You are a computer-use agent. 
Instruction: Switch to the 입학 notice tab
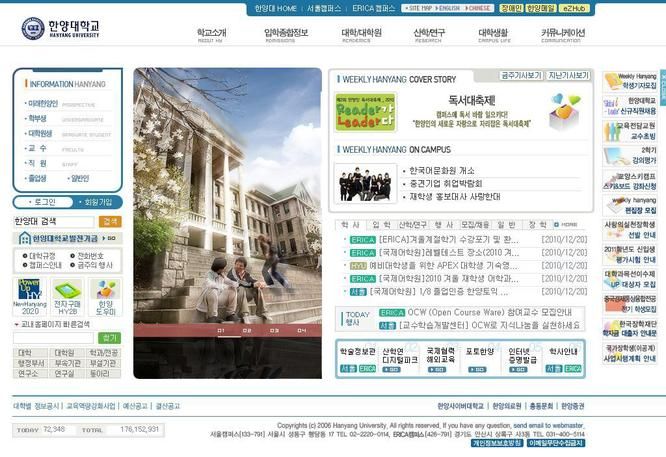(381, 225)
